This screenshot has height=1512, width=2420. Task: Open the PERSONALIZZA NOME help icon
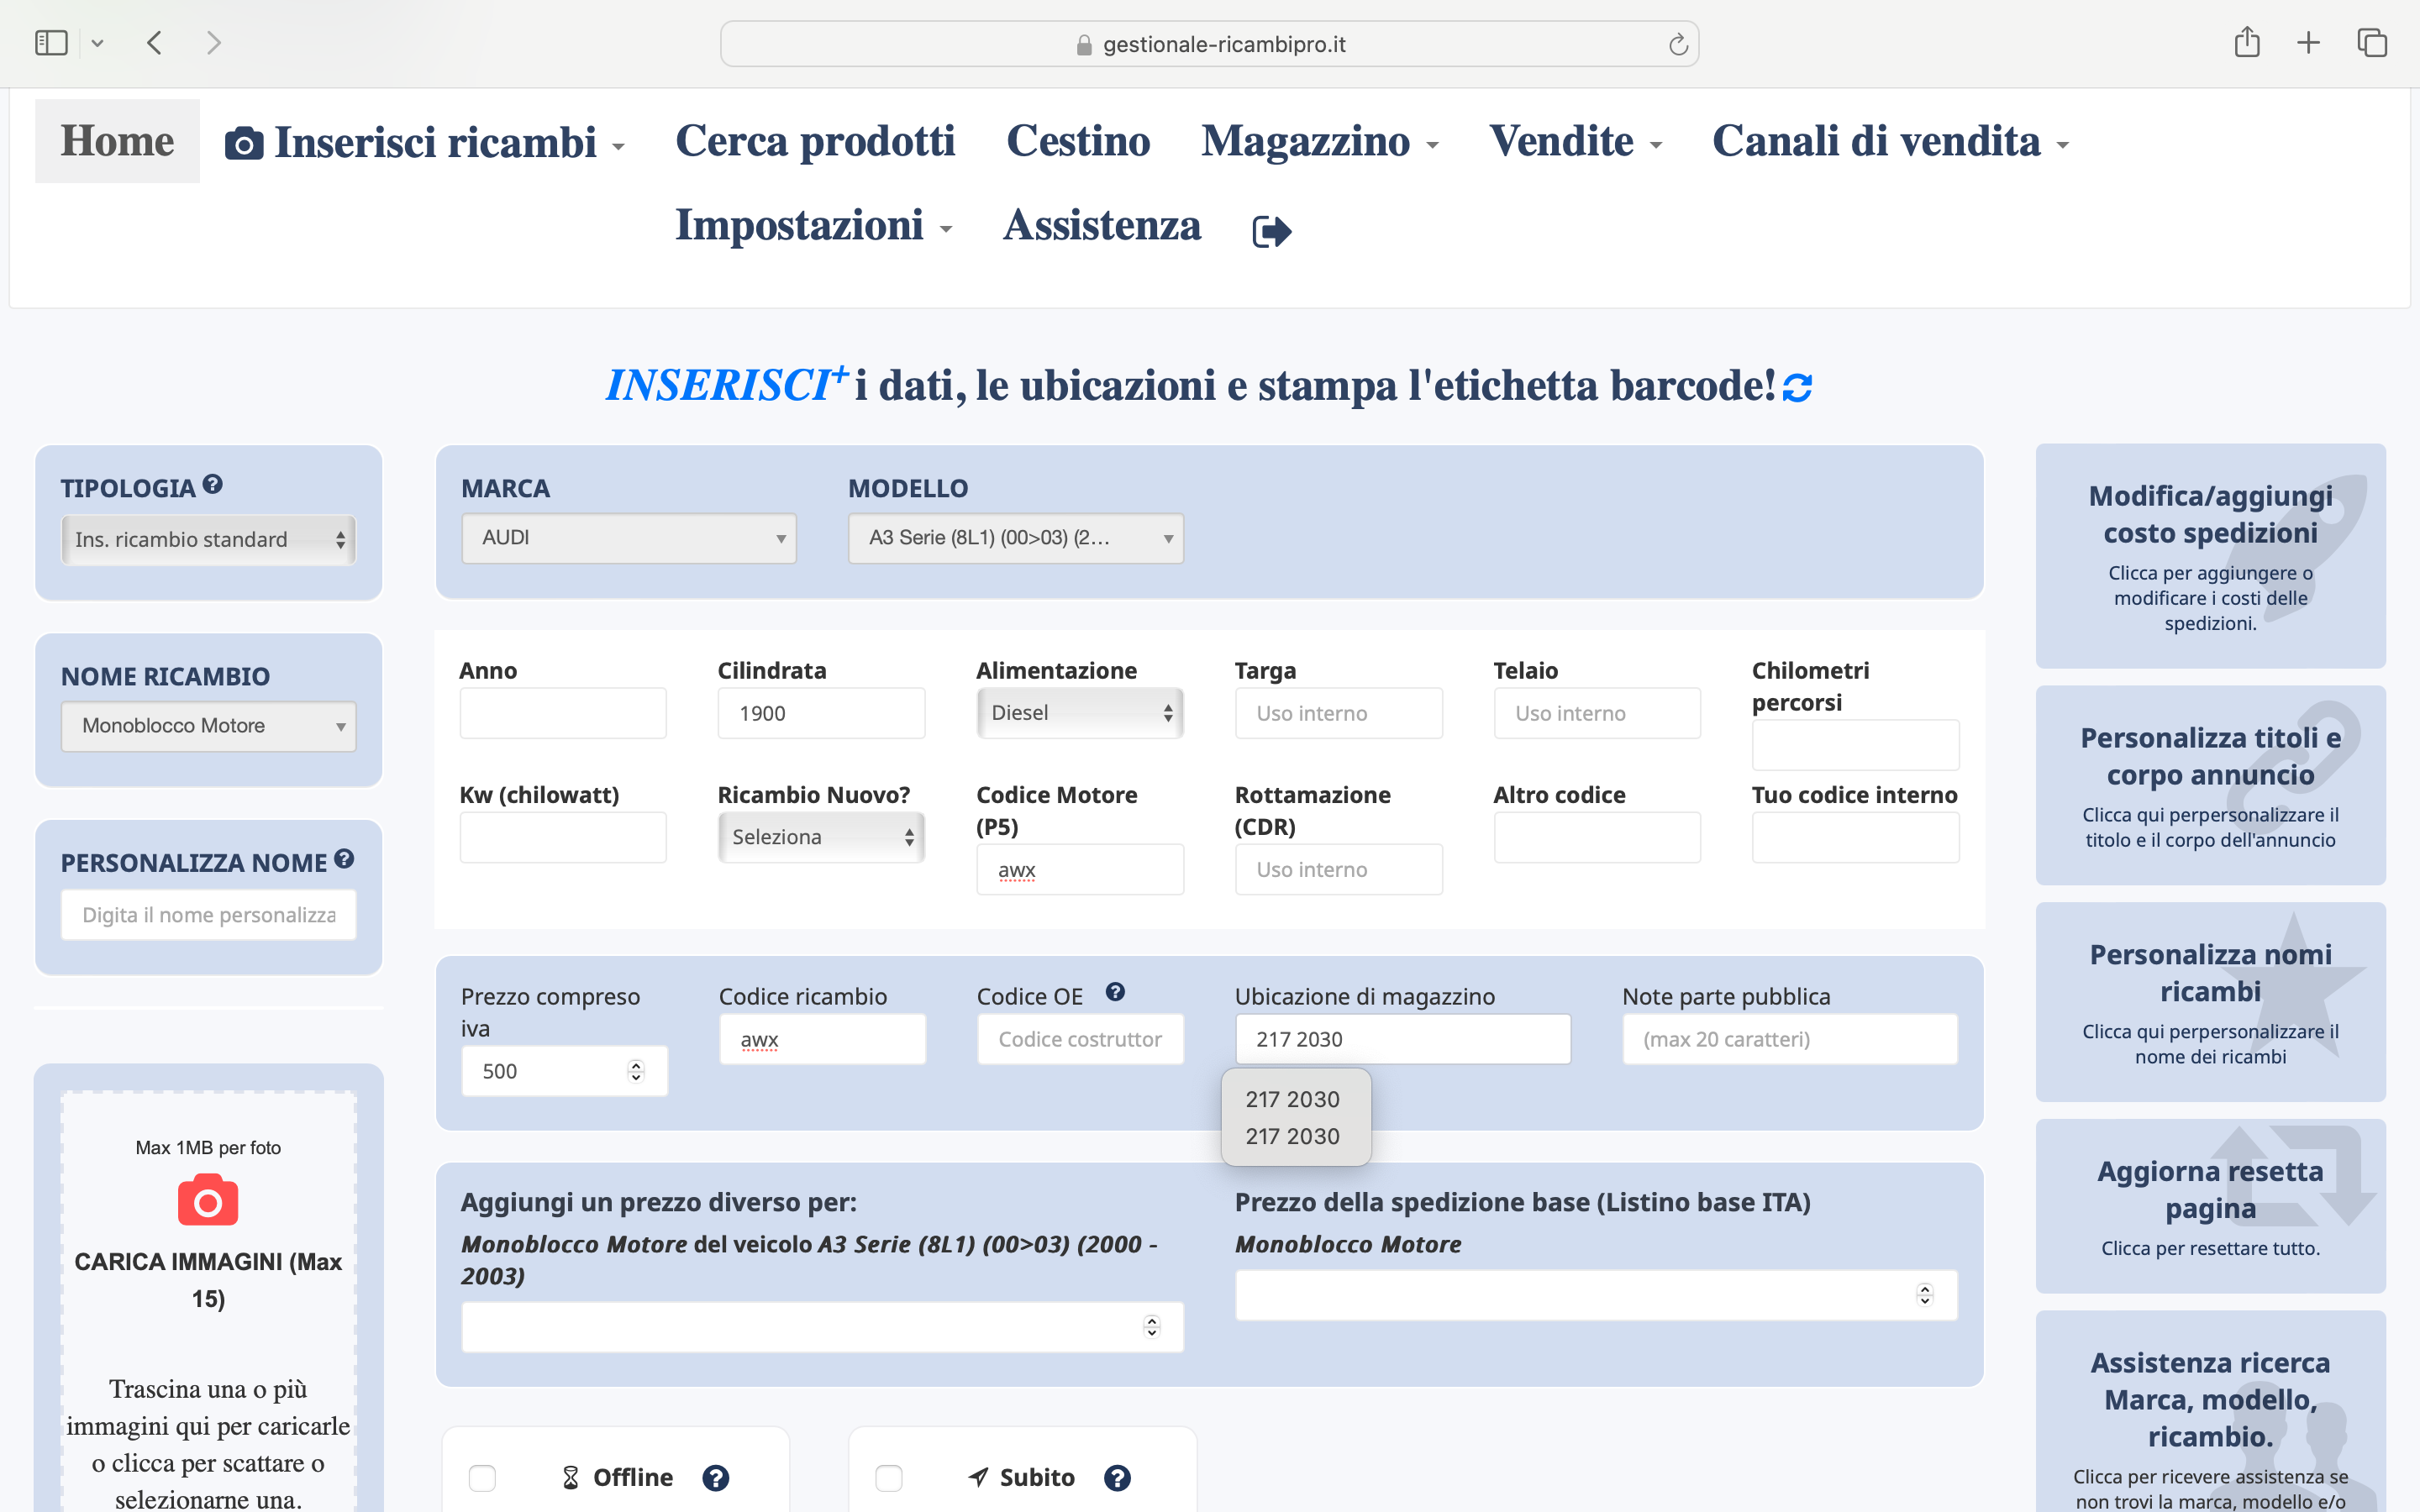[x=344, y=859]
